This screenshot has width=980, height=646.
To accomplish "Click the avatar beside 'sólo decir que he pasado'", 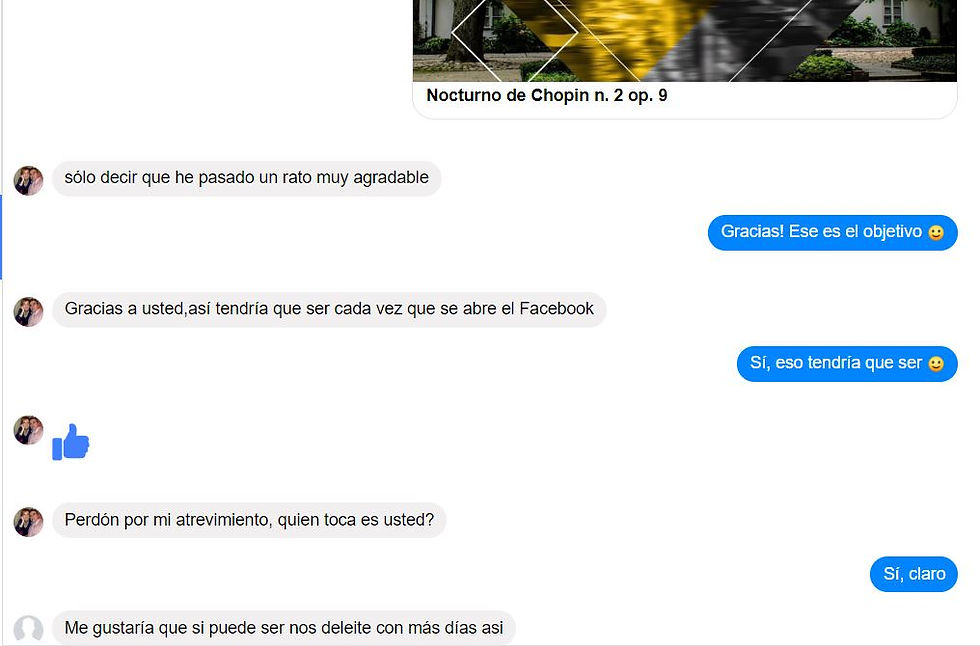I will pyautogui.click(x=29, y=181).
